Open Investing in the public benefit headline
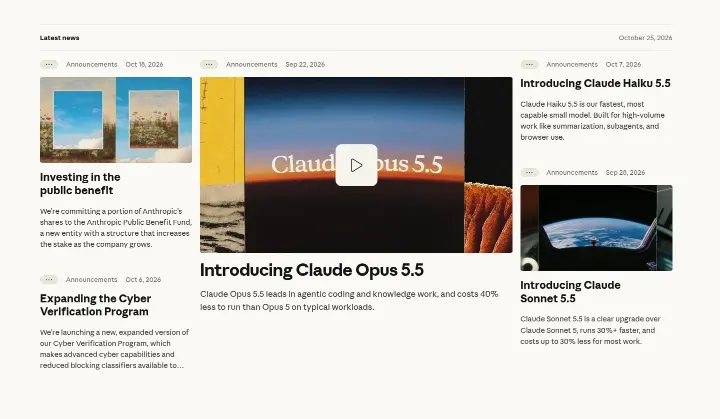The image size is (720, 419). tap(80, 184)
